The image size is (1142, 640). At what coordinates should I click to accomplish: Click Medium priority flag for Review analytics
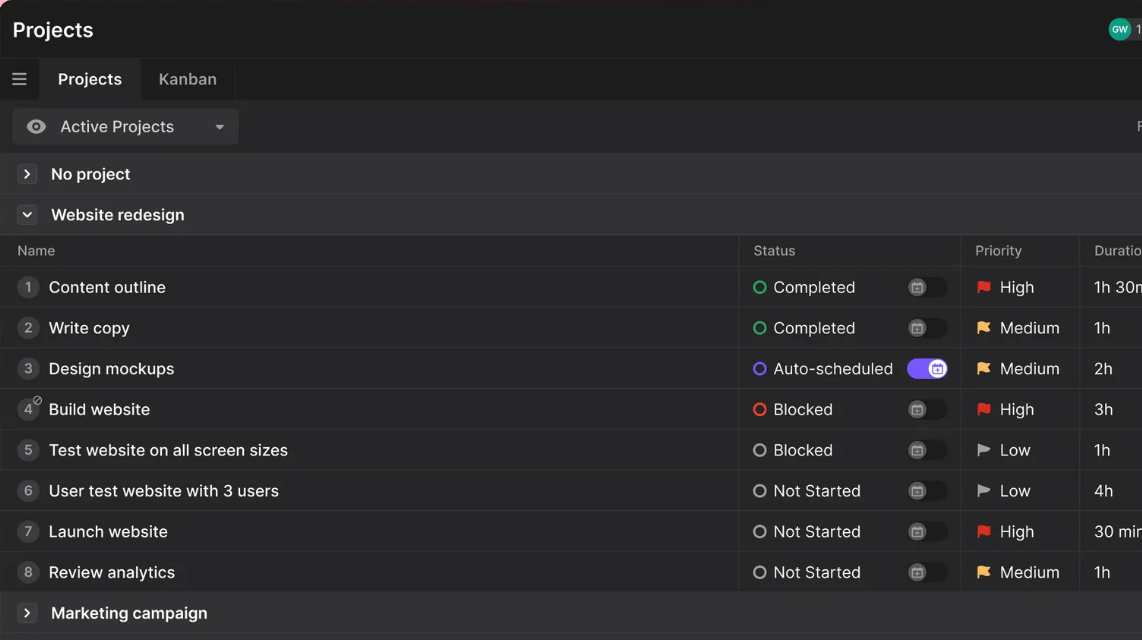pyautogui.click(x=984, y=573)
